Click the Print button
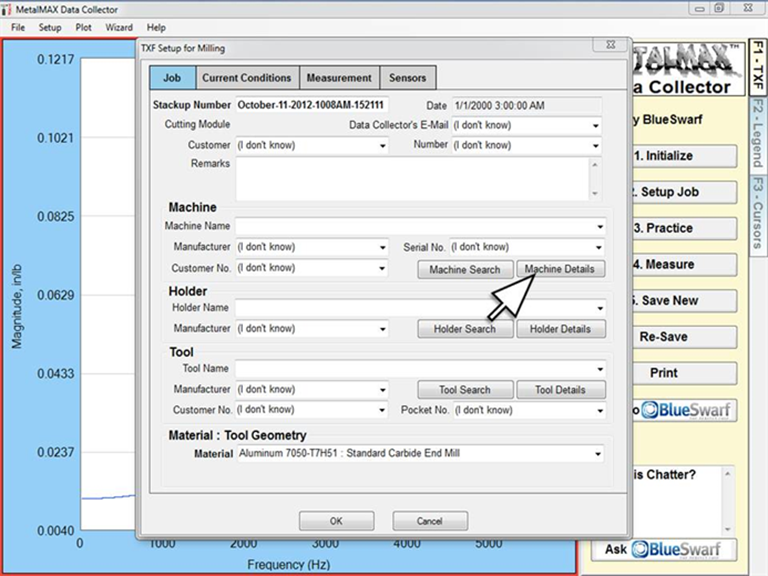The height and width of the screenshot is (576, 768). [x=684, y=374]
